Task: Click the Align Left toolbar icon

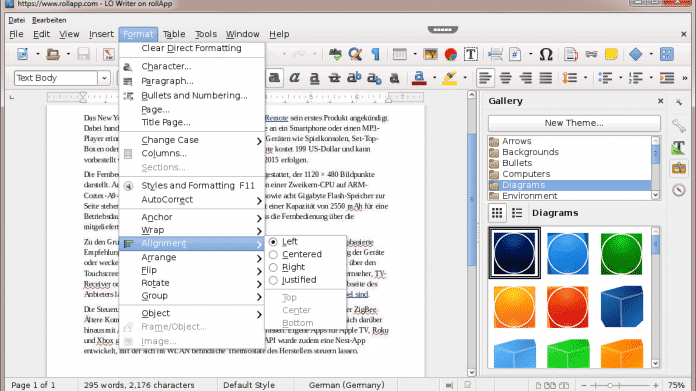Action: (x=485, y=78)
